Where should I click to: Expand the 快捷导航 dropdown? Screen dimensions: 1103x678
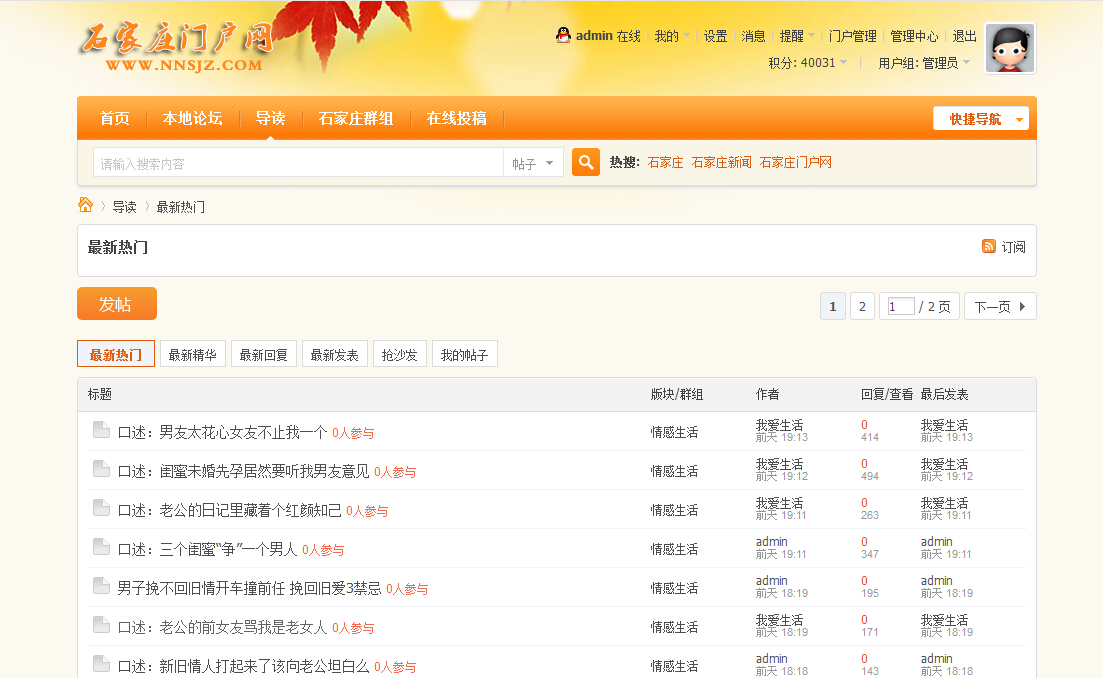981,117
